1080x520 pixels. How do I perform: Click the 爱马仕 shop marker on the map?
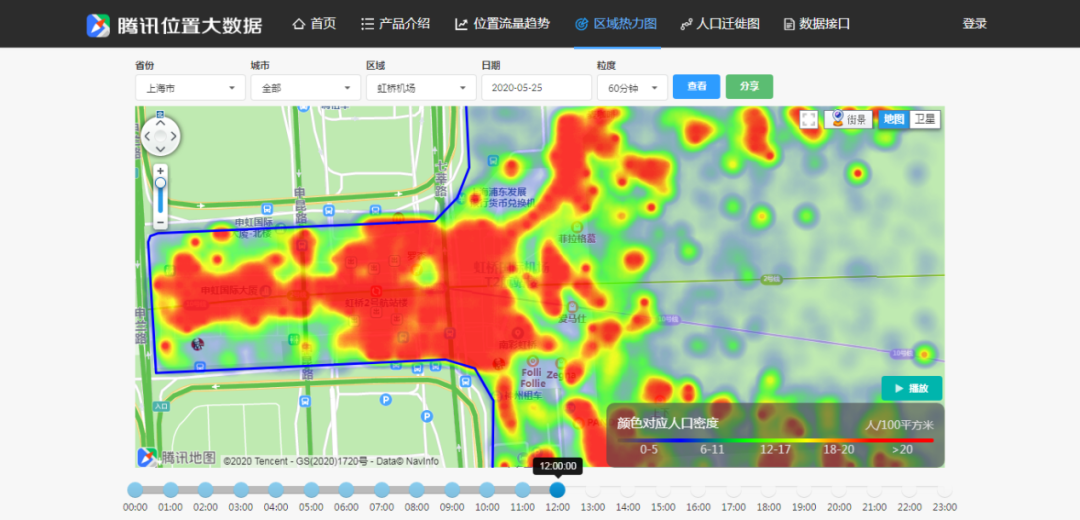(572, 307)
